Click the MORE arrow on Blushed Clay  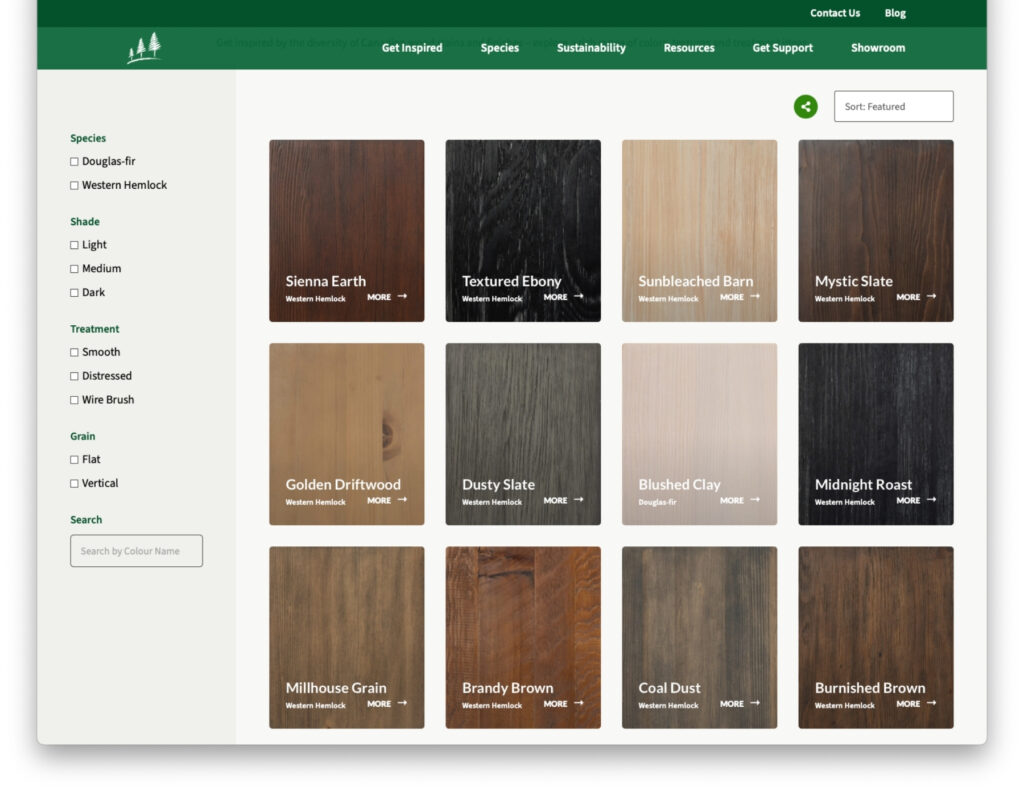pyautogui.click(x=739, y=500)
